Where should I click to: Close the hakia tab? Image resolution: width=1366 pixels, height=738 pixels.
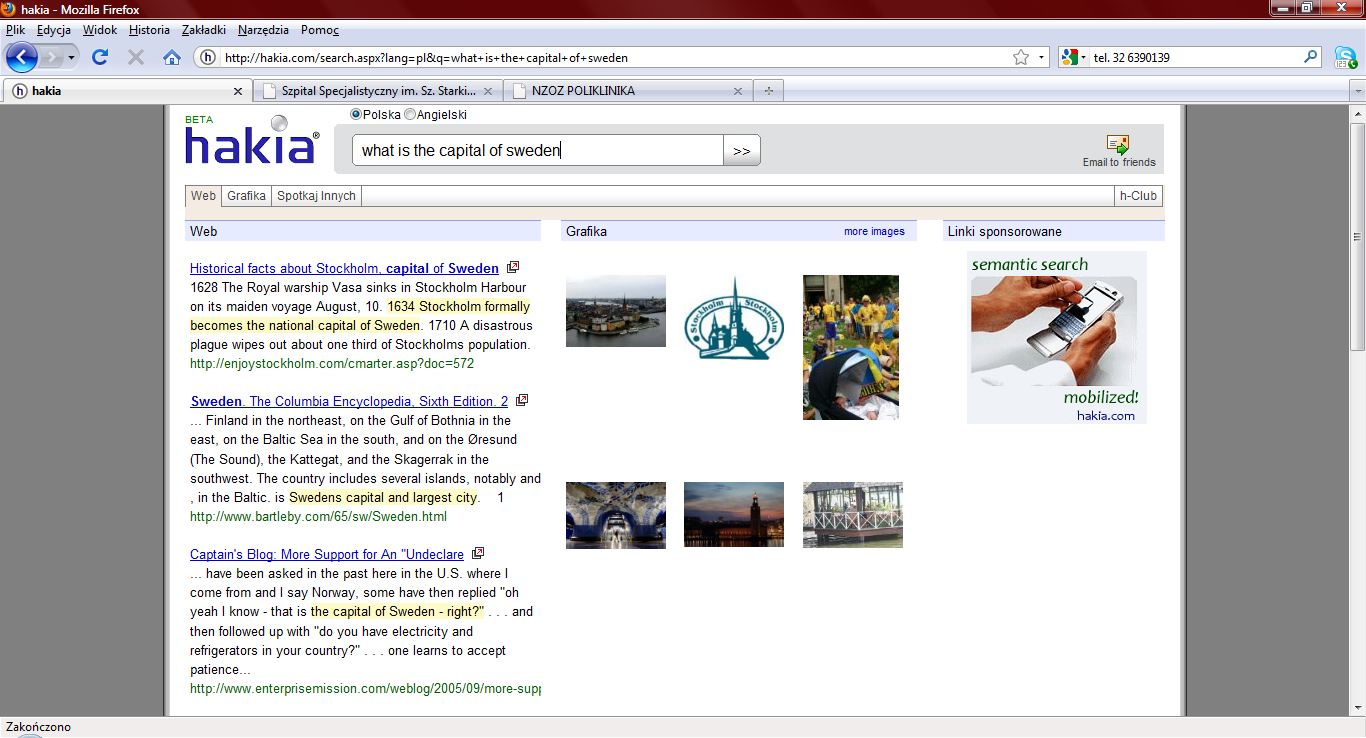tap(237, 91)
